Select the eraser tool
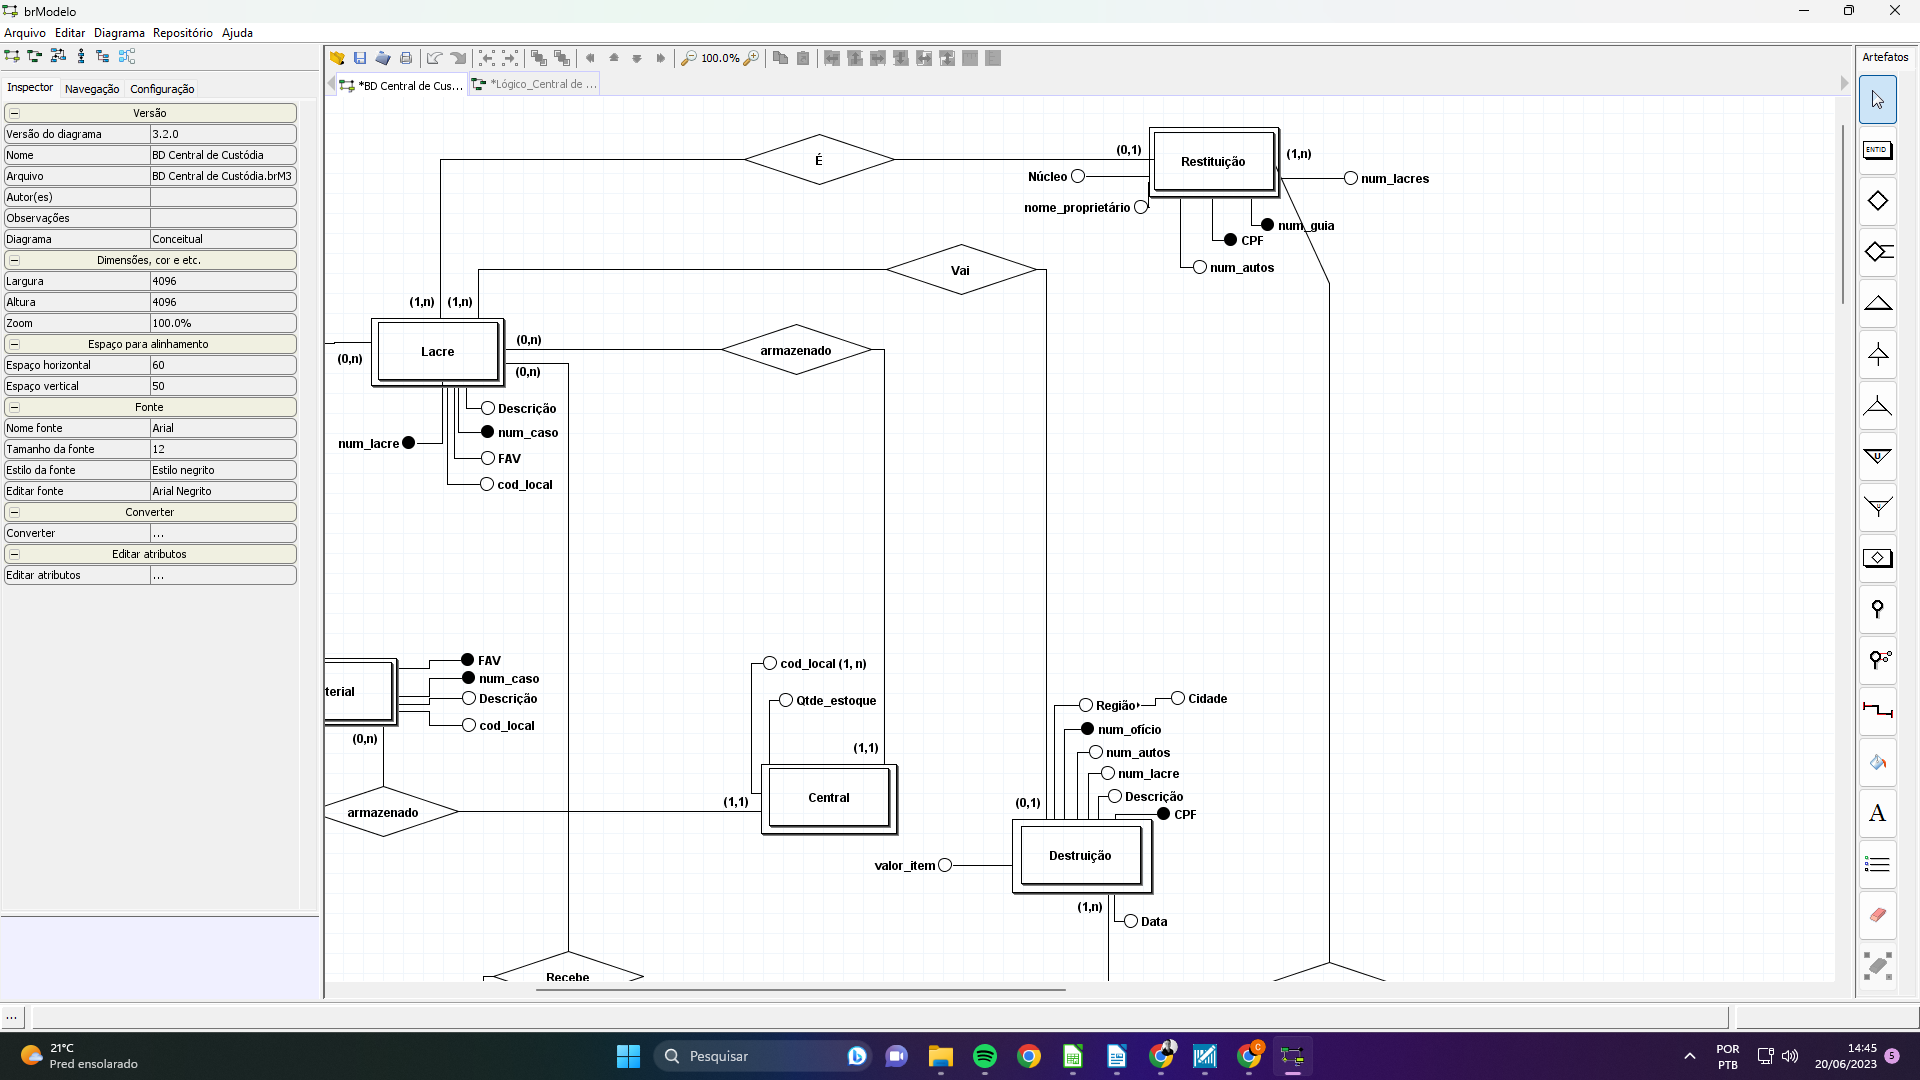Screen dimensions: 1920x1080 pos(1877,915)
